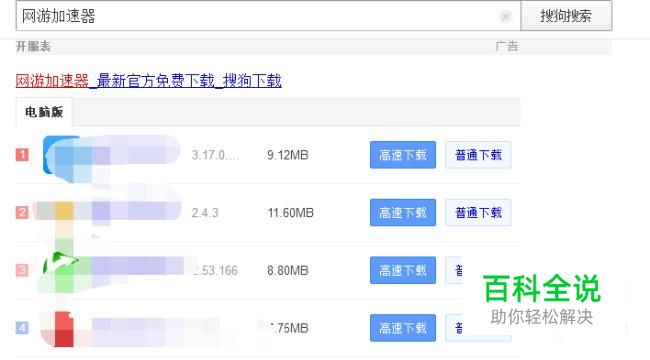This screenshot has width=650, height=360.
Task: Click the rank 4 number badge
Action: 22,328
